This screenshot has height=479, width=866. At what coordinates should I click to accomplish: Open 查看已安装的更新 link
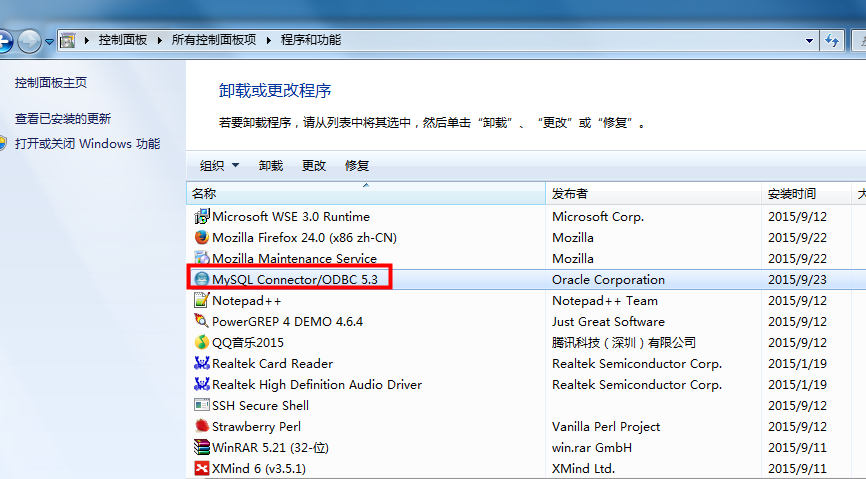[x=63, y=119]
